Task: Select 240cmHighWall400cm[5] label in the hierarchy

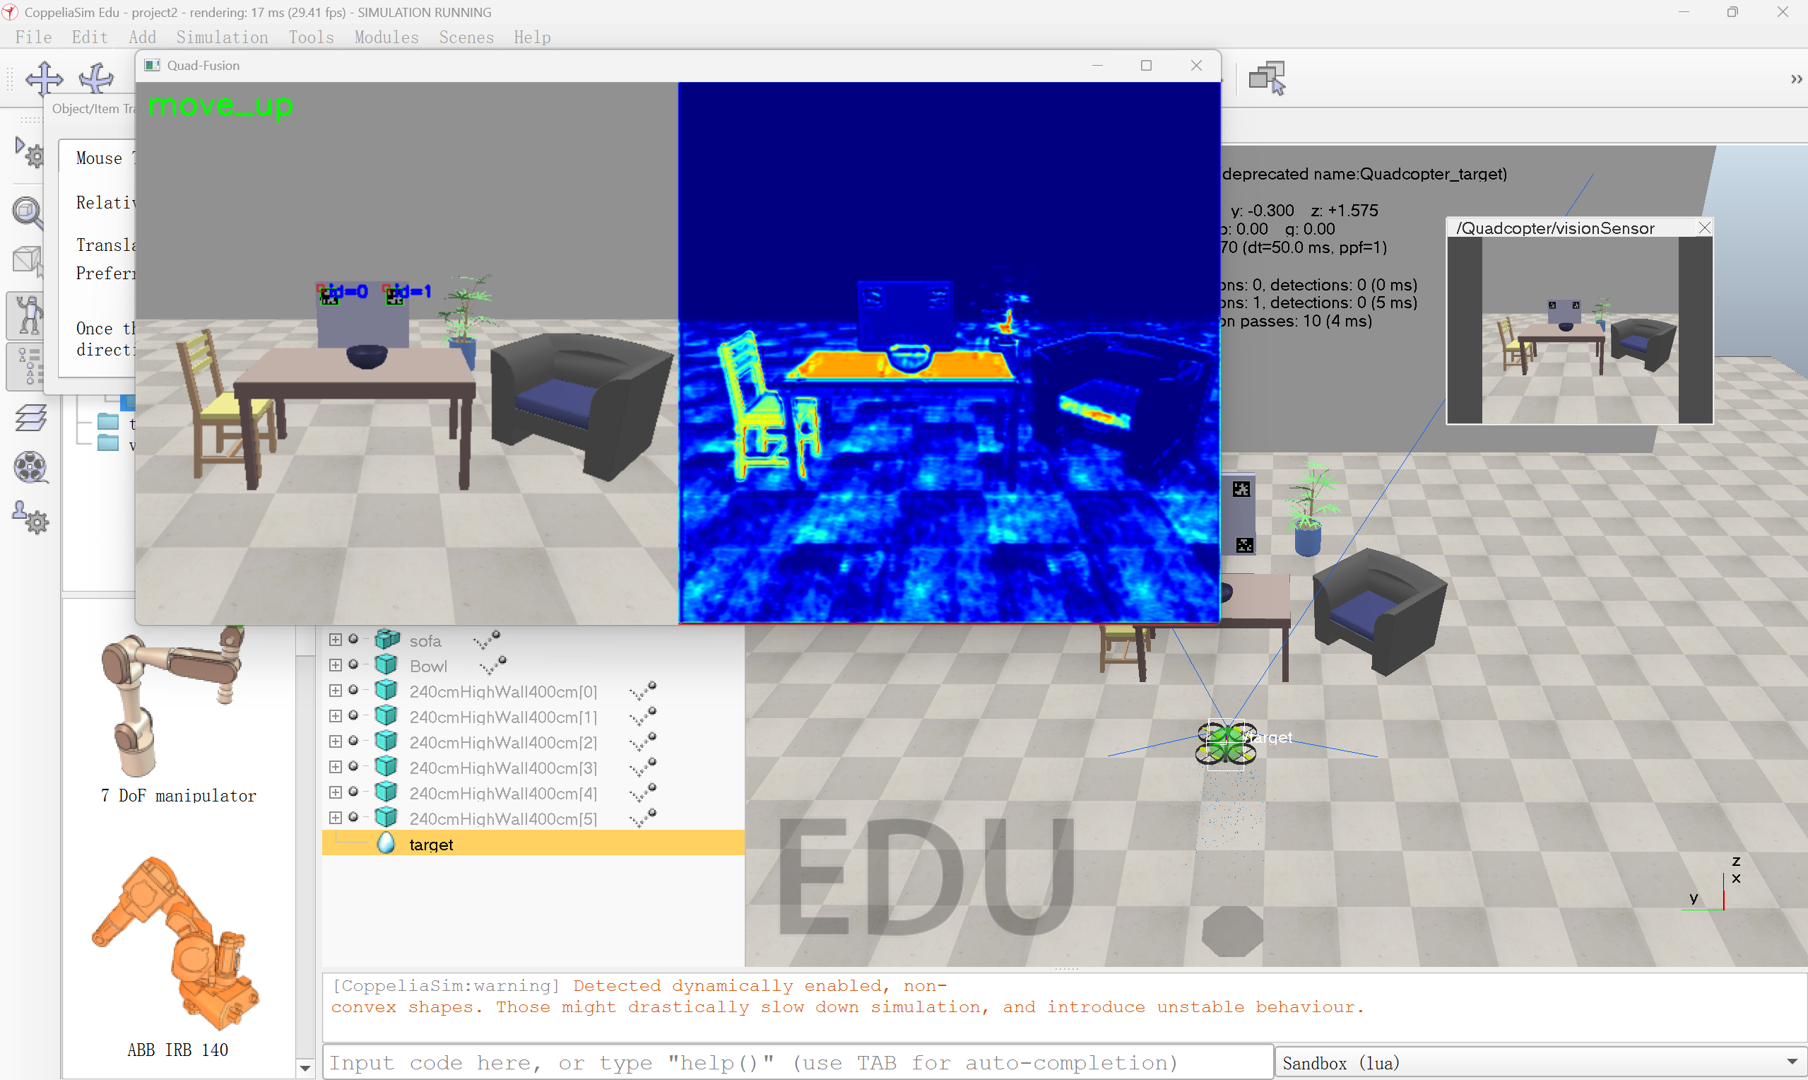Action: click(503, 818)
